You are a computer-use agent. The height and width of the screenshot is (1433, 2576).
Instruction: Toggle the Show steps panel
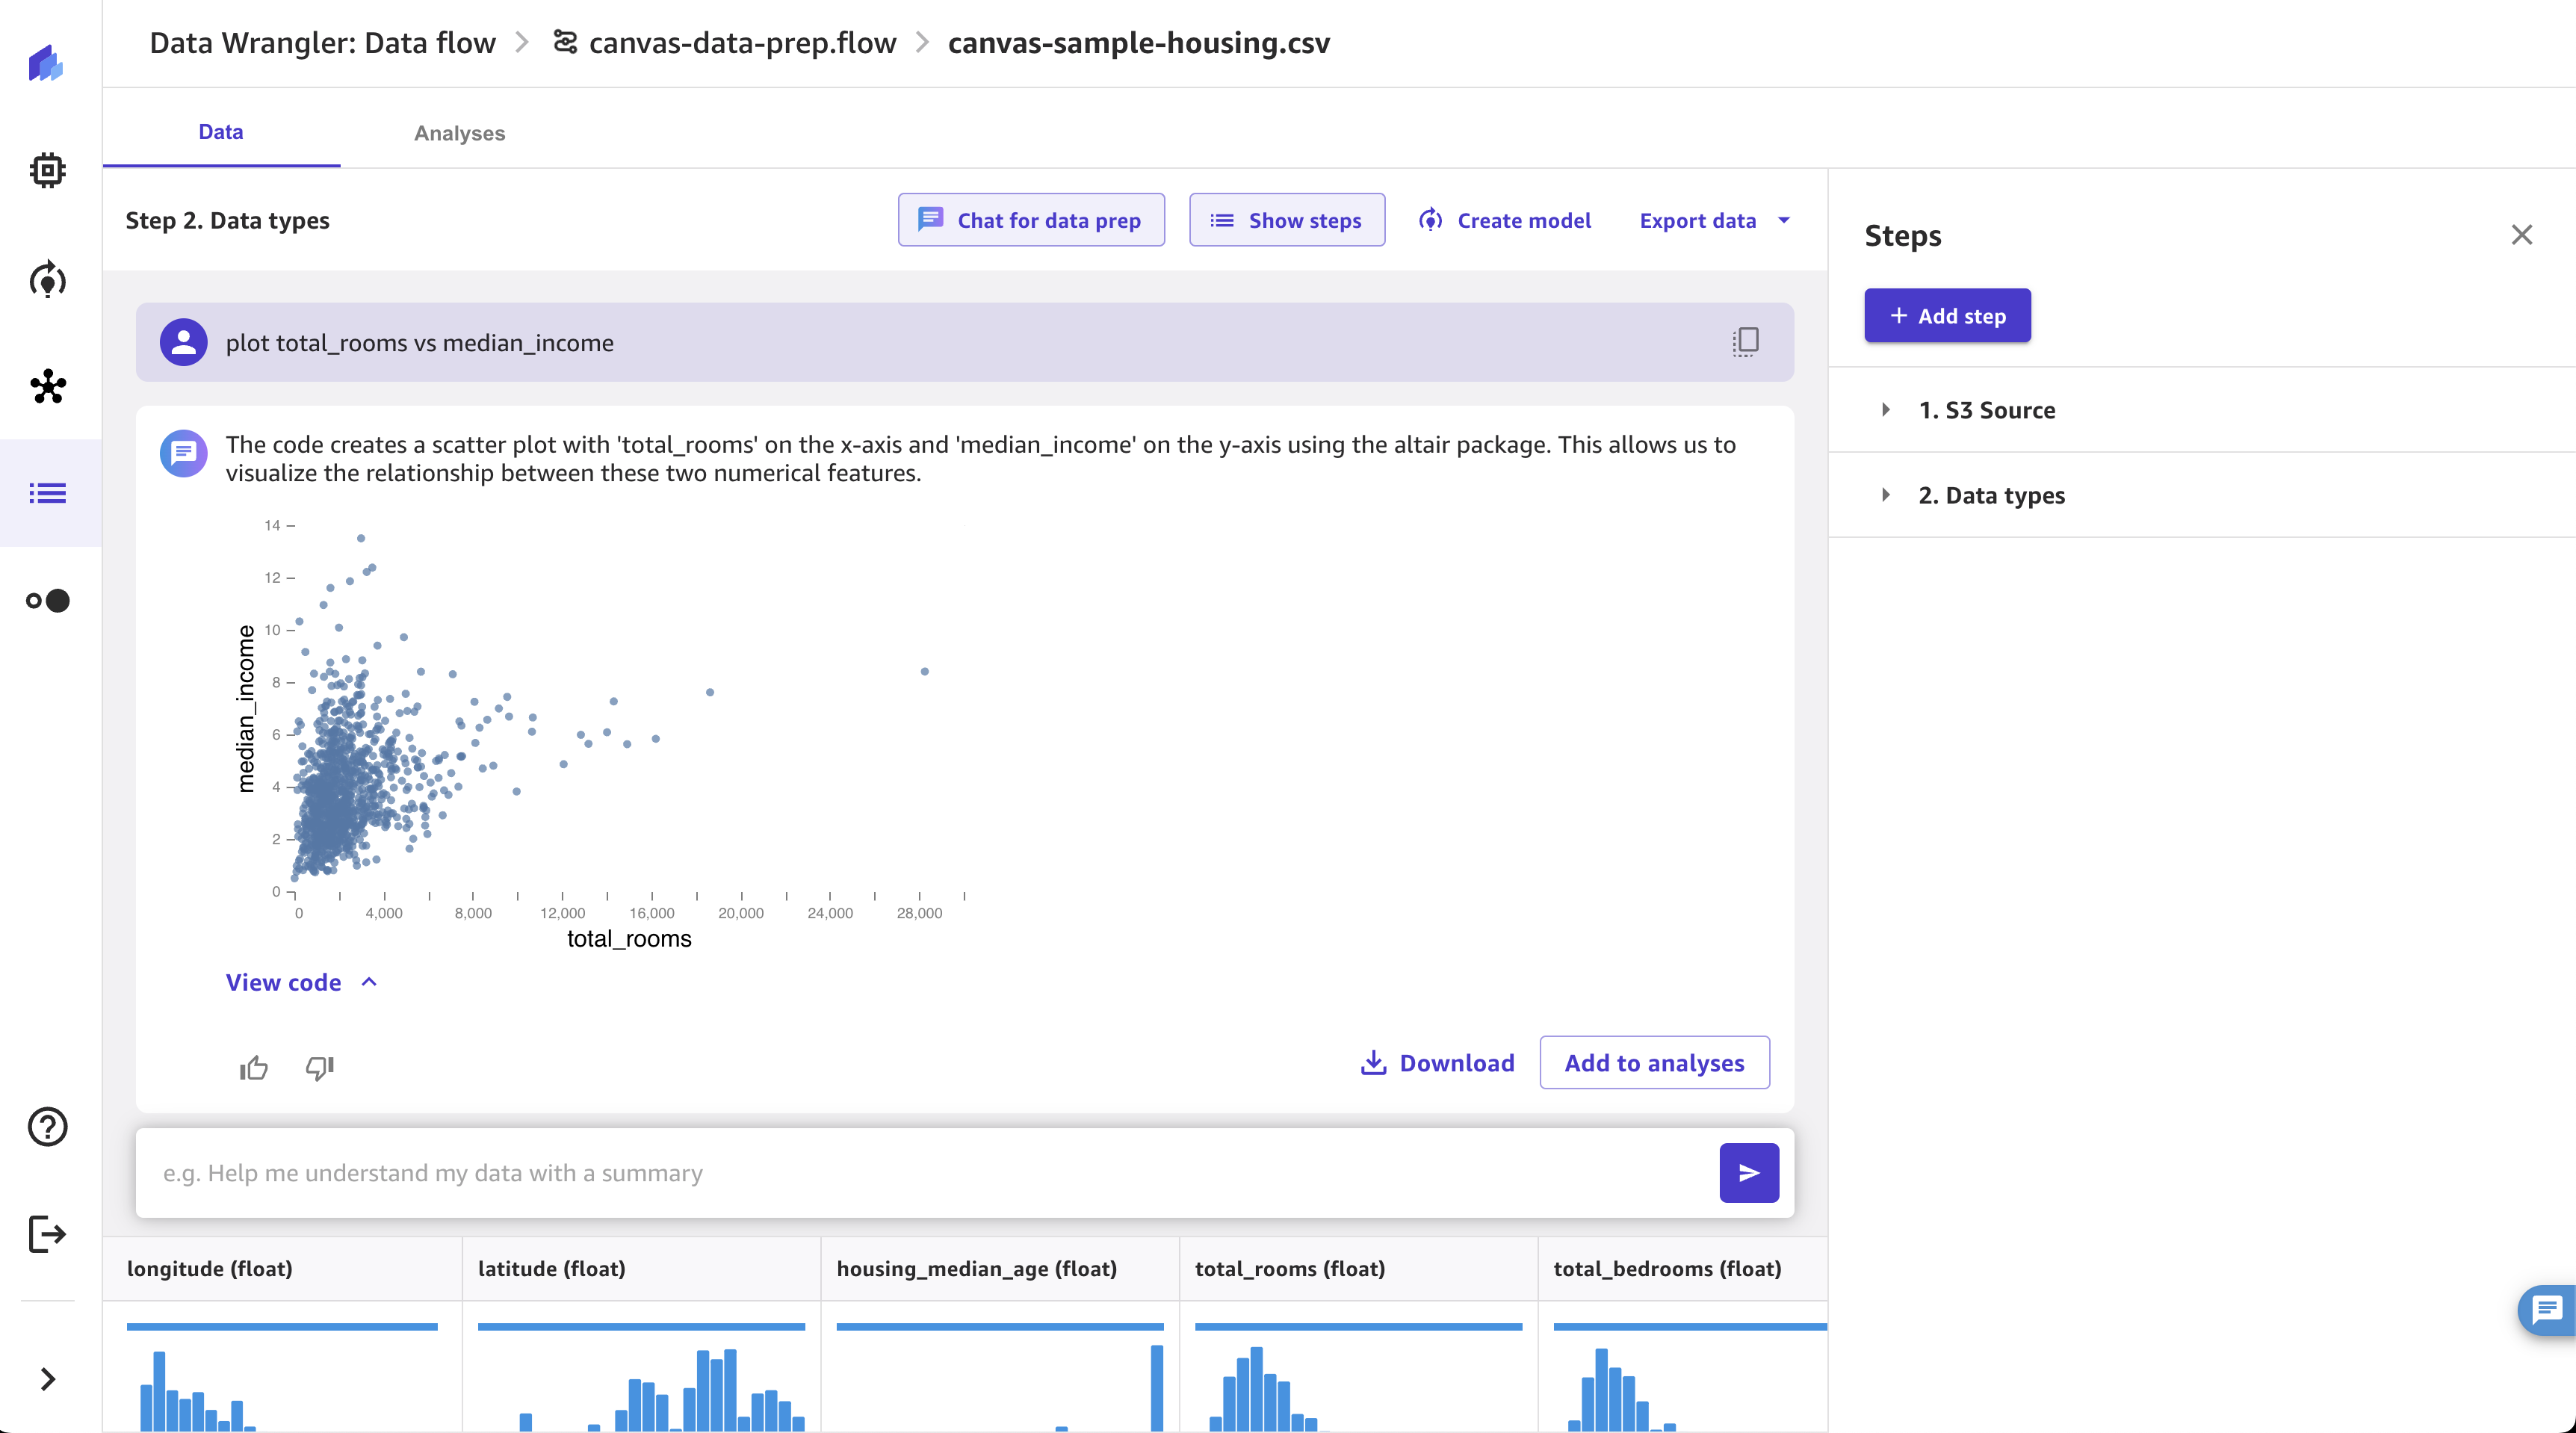click(x=1287, y=219)
